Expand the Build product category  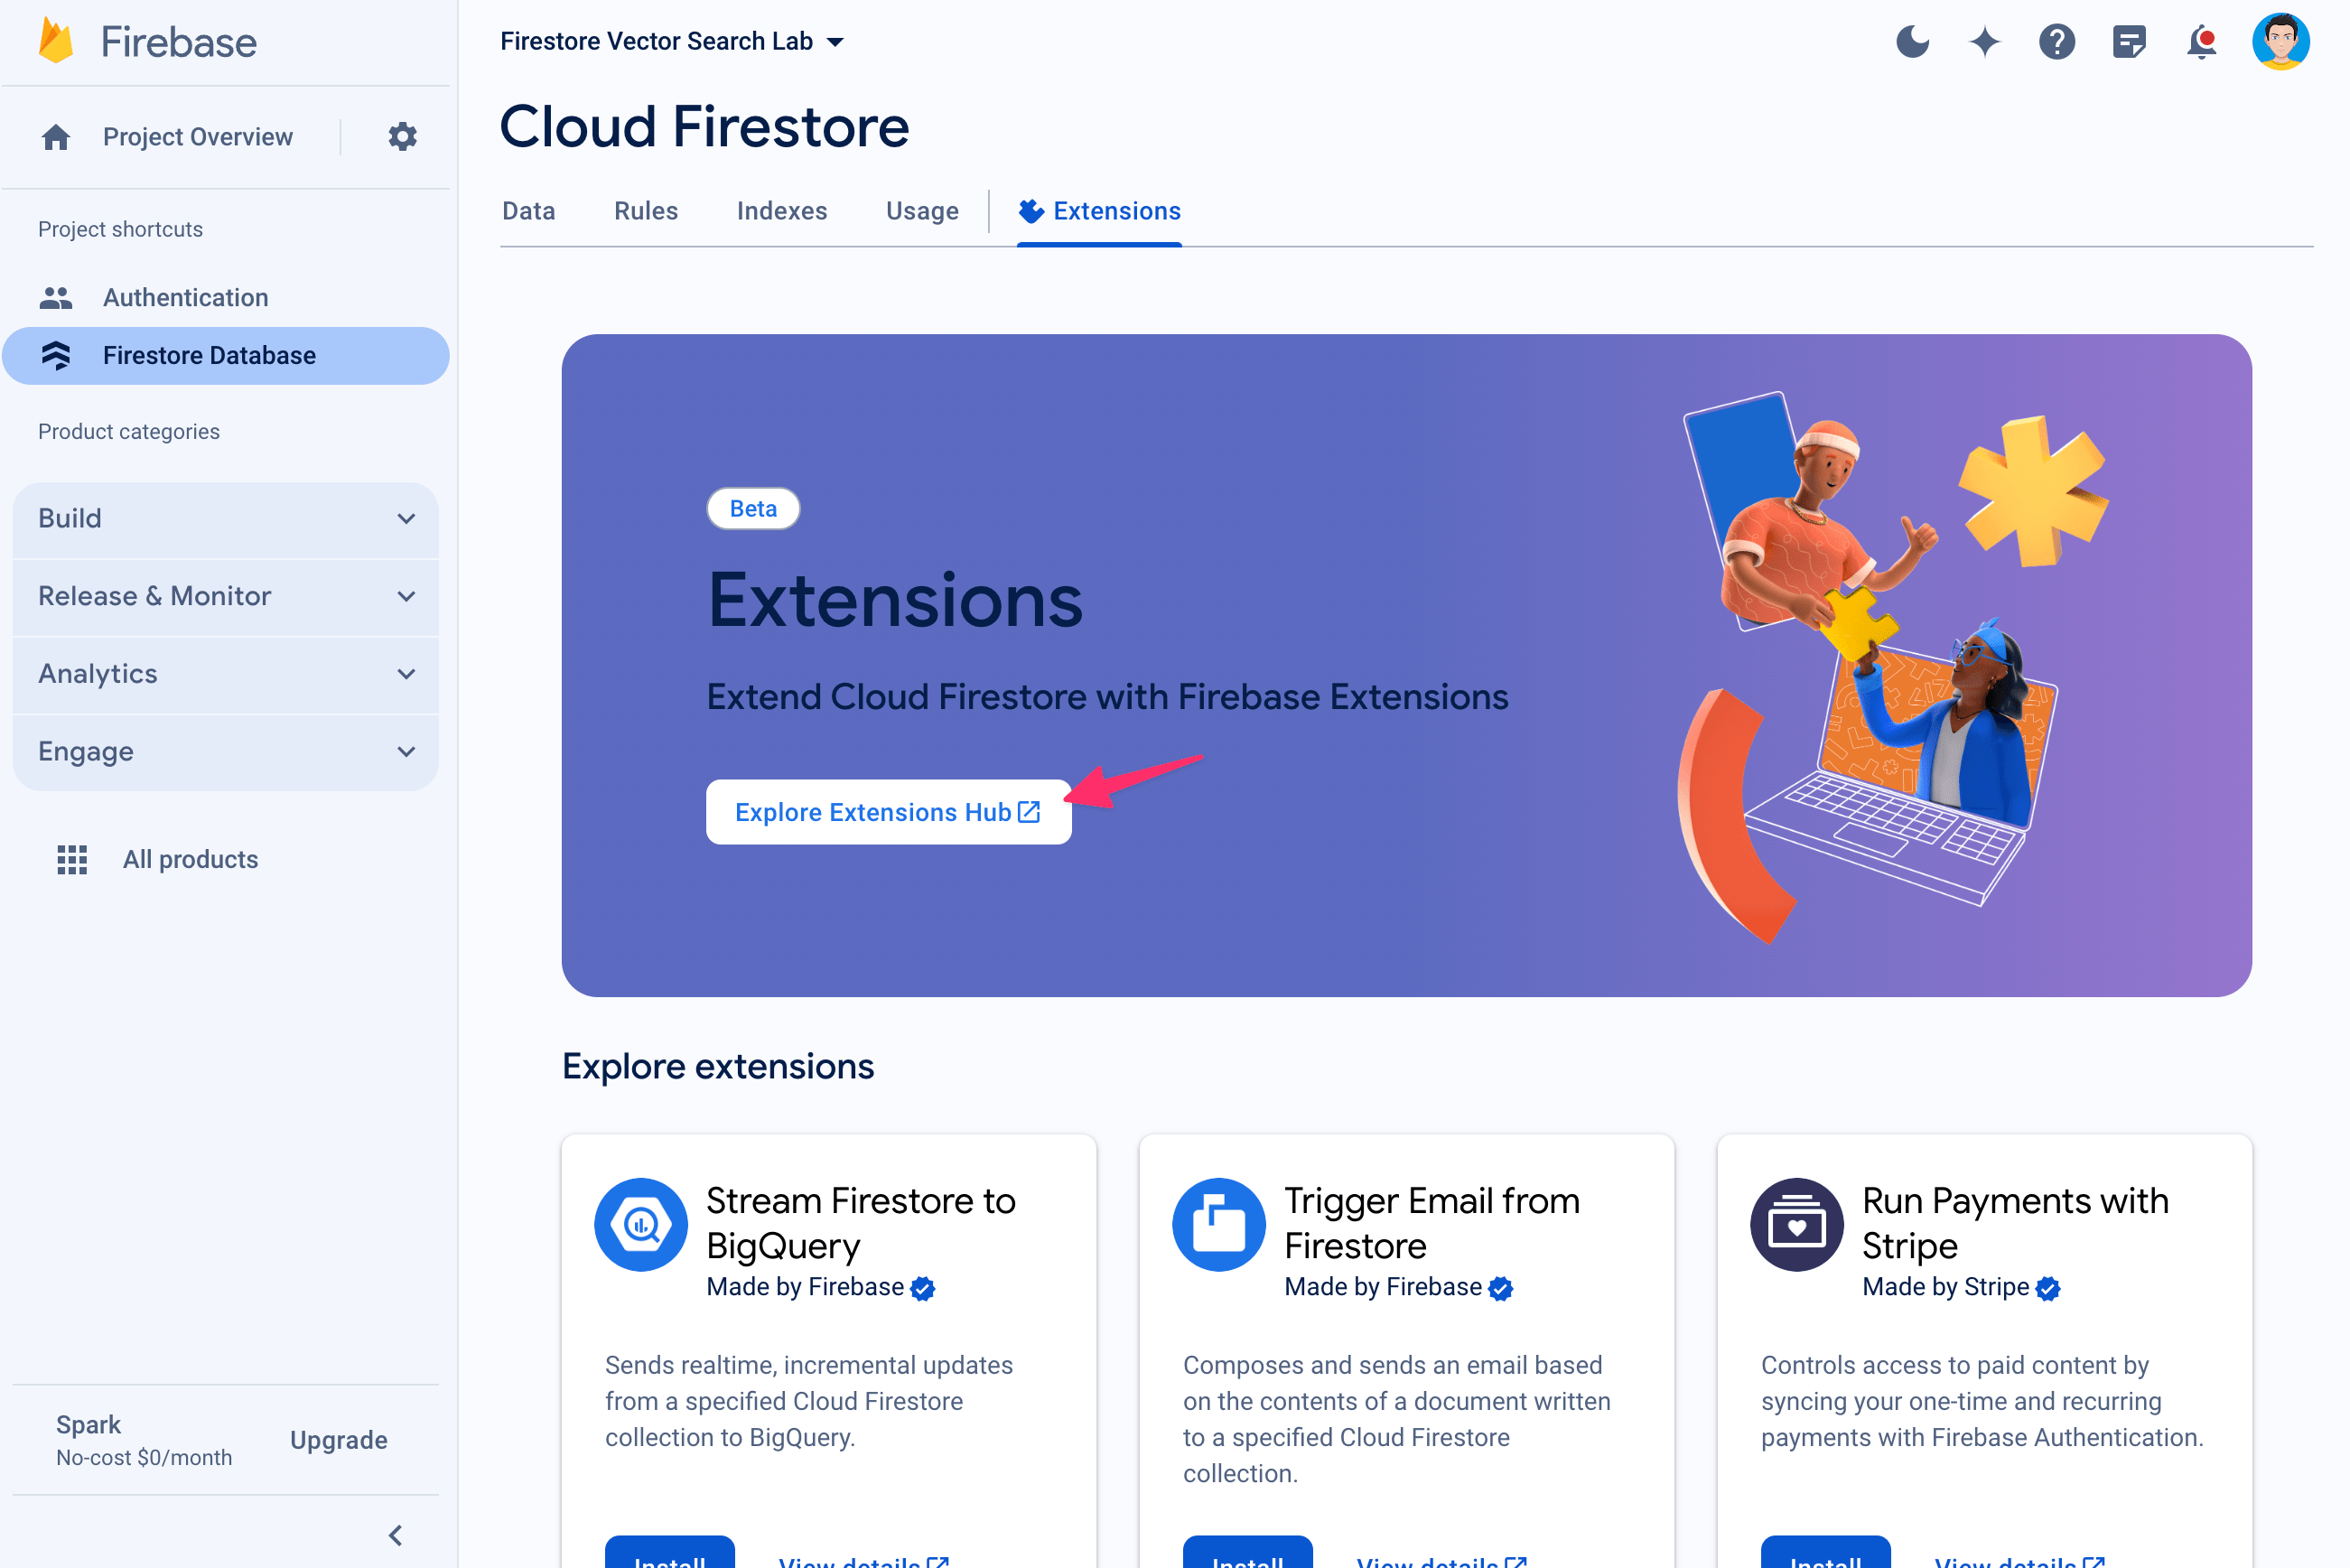228,518
